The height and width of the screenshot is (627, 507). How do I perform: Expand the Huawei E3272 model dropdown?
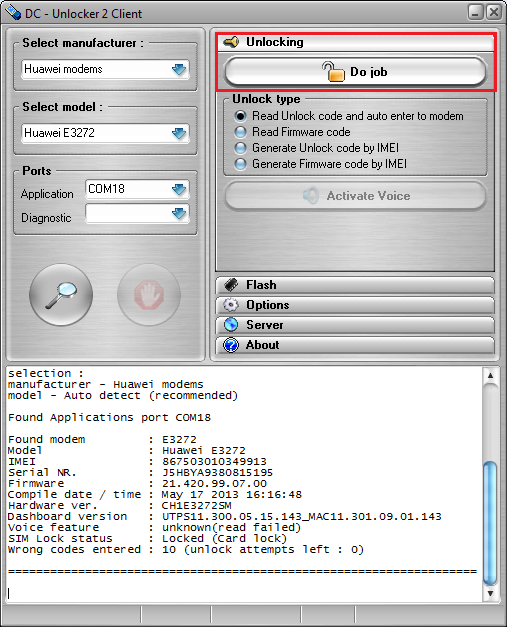click(105, 133)
